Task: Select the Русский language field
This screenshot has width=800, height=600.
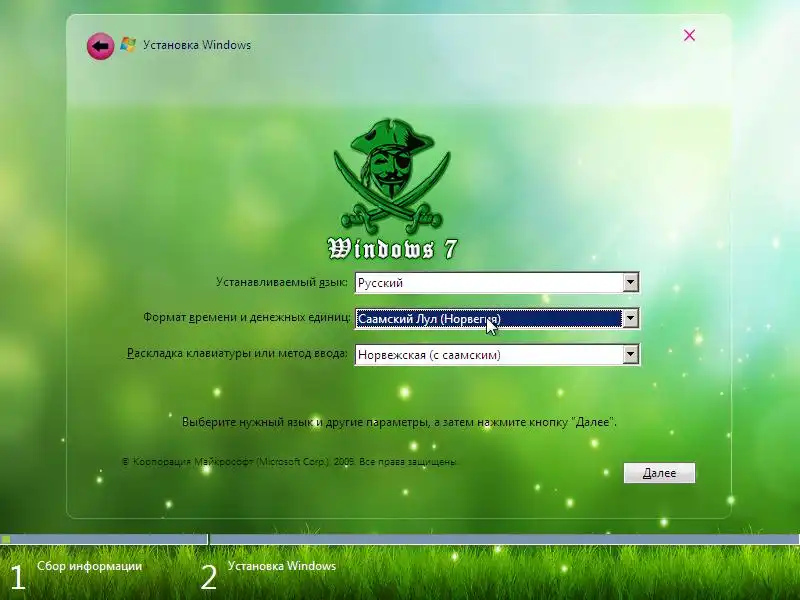Action: coord(497,282)
